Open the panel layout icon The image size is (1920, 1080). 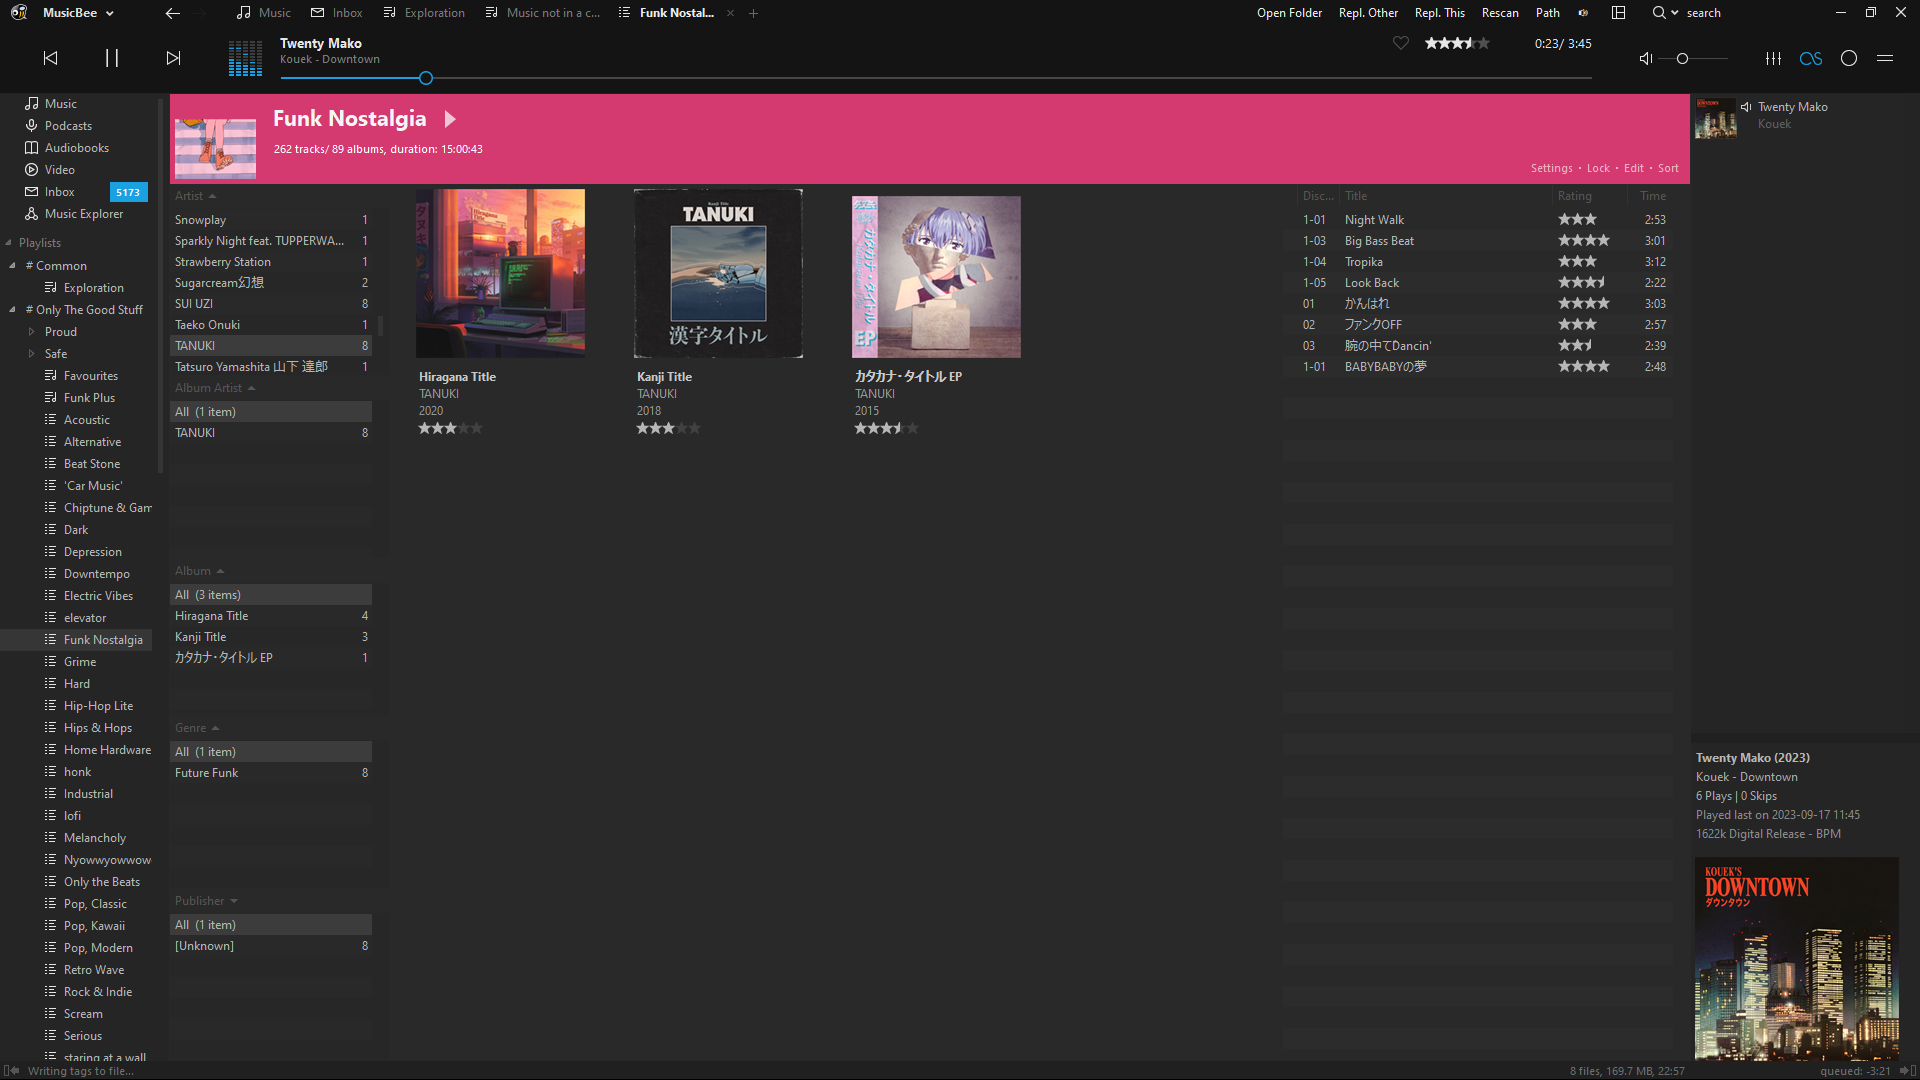1618,13
